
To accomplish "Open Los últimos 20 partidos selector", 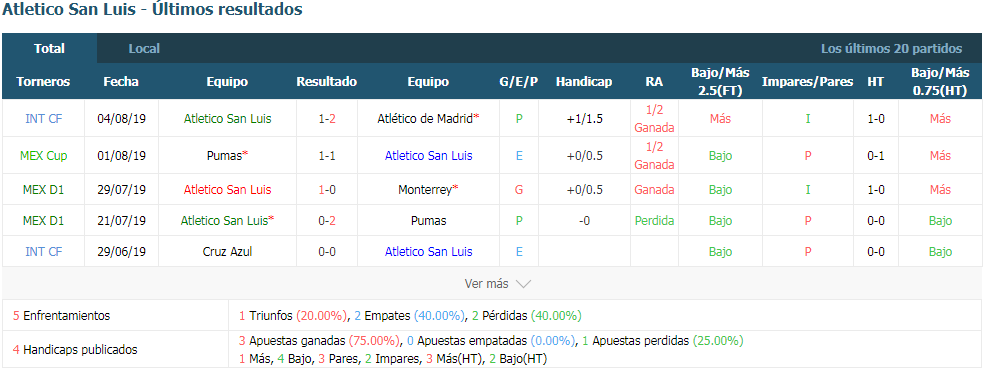I will (891, 48).
